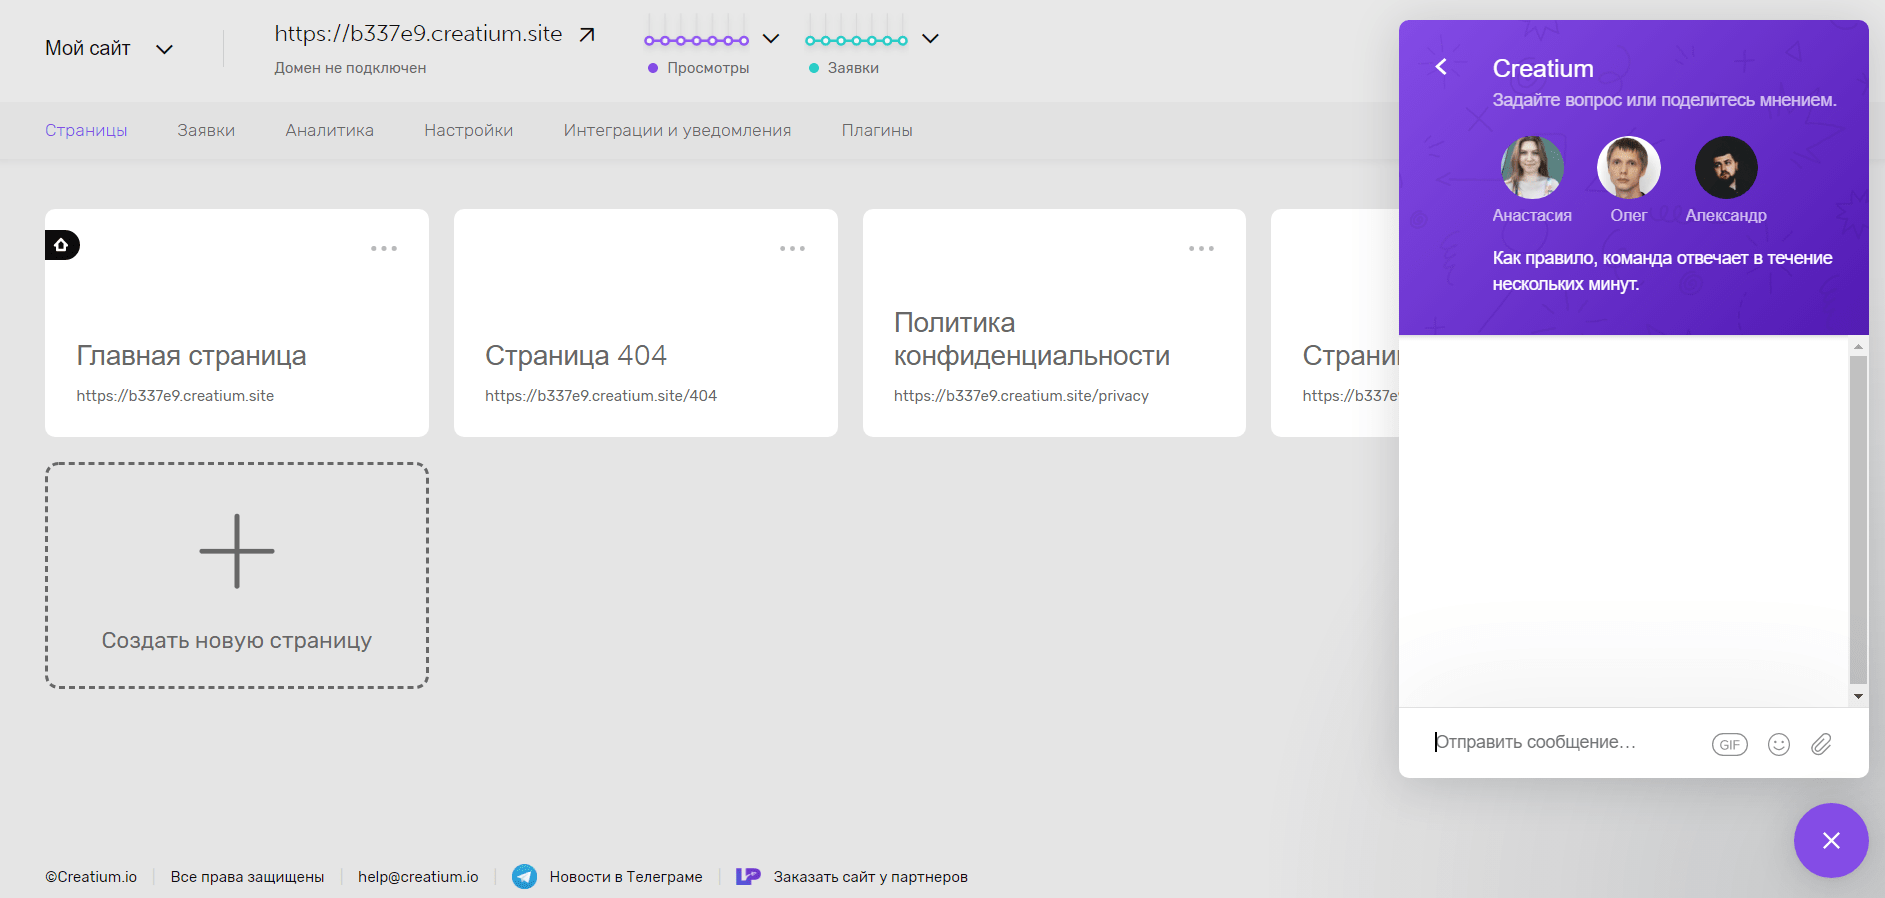
Task: Click Создать новую страницу button
Action: 237,575
